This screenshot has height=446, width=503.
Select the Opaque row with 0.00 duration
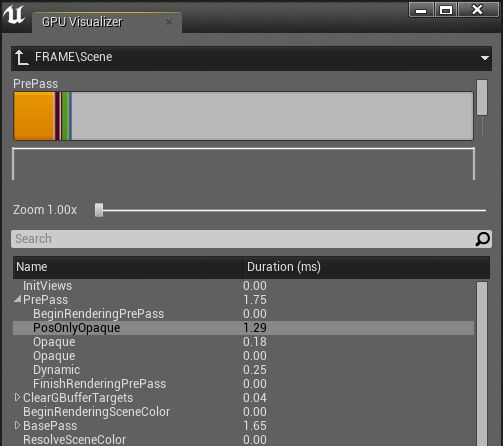coord(243,356)
